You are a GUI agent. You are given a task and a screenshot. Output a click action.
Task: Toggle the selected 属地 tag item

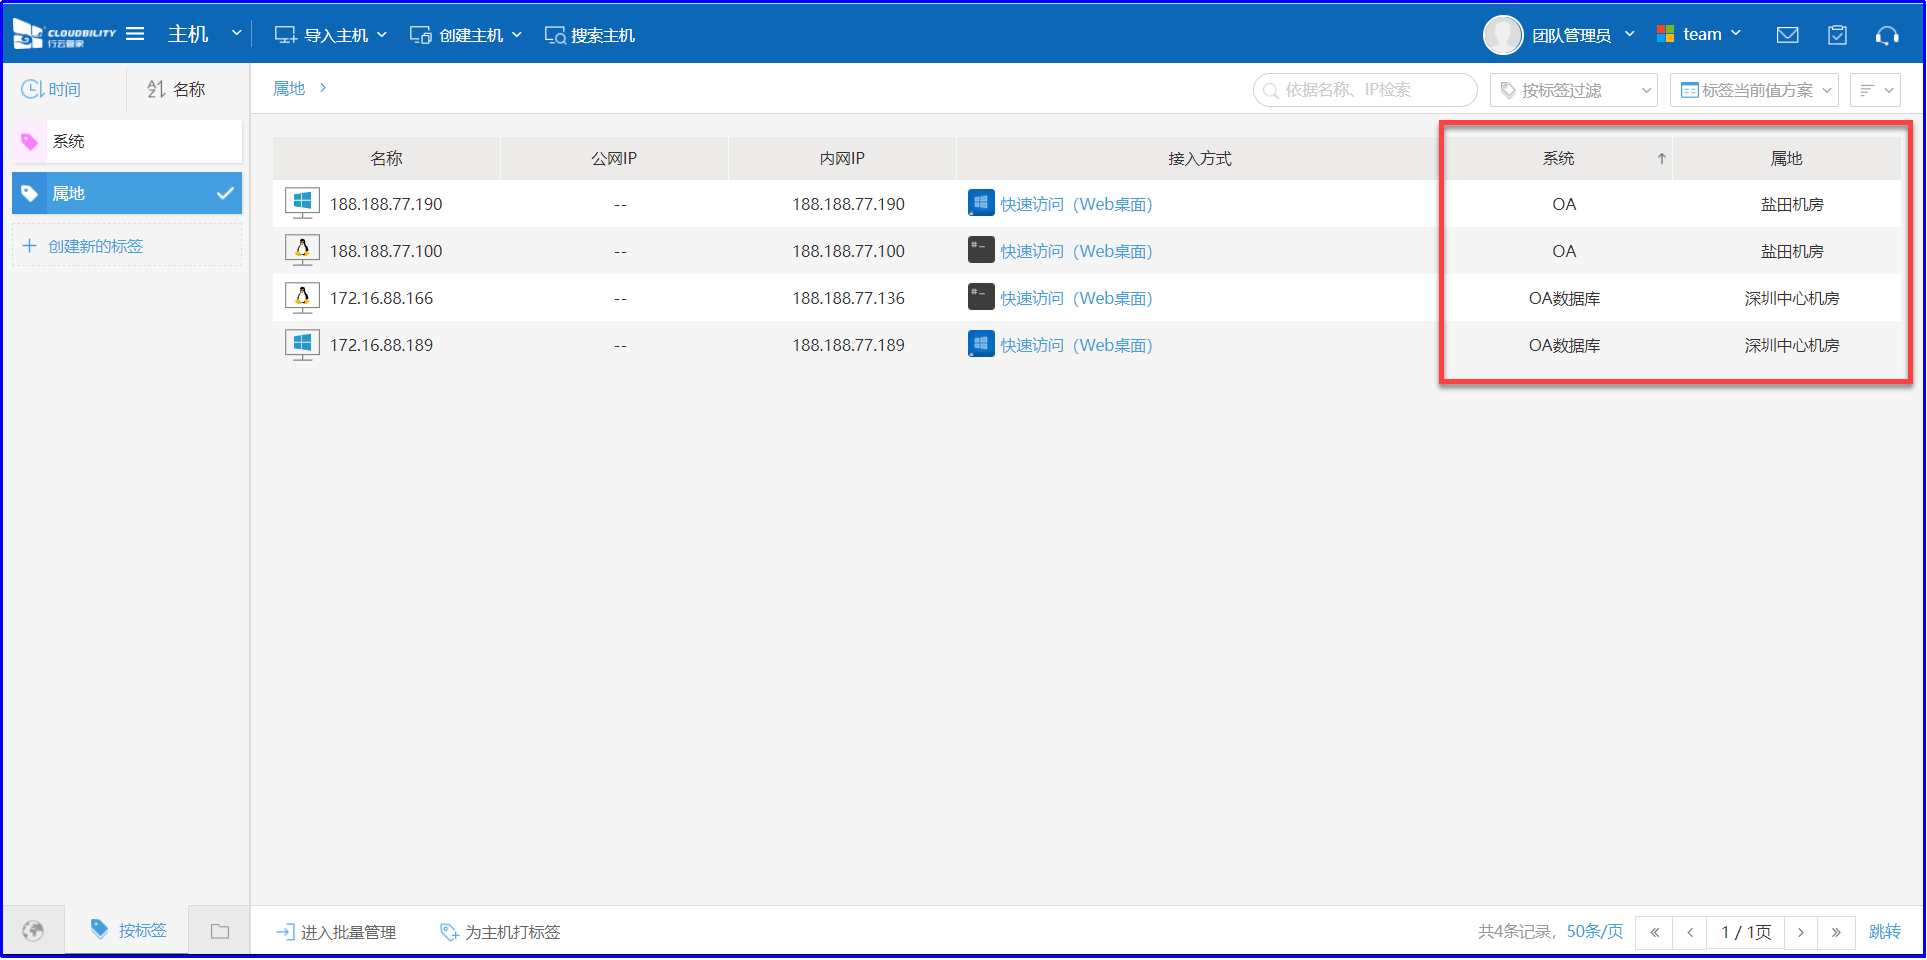[127, 193]
